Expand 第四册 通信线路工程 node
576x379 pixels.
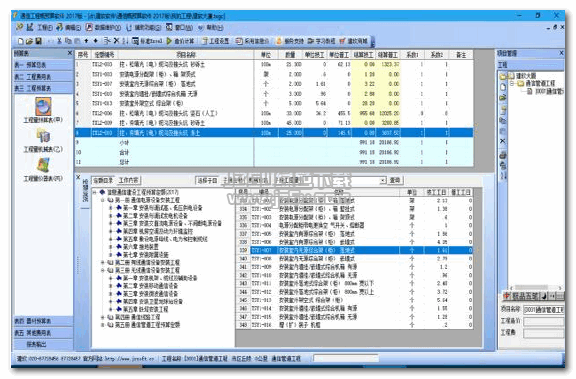(x=103, y=317)
